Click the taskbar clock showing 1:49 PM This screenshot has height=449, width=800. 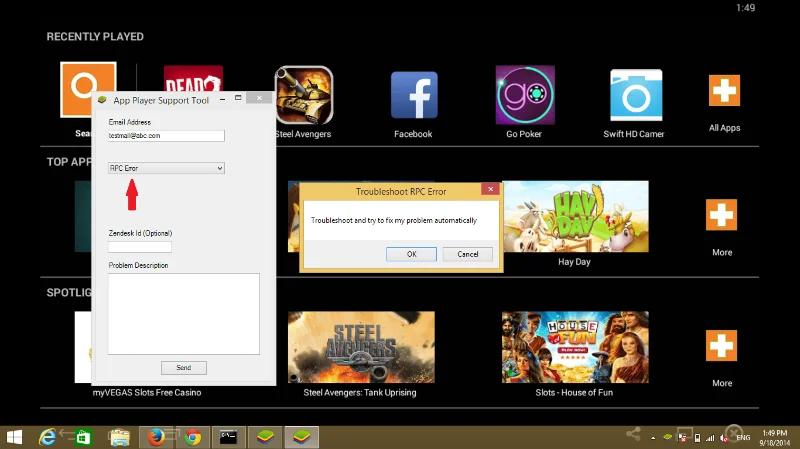(774, 438)
